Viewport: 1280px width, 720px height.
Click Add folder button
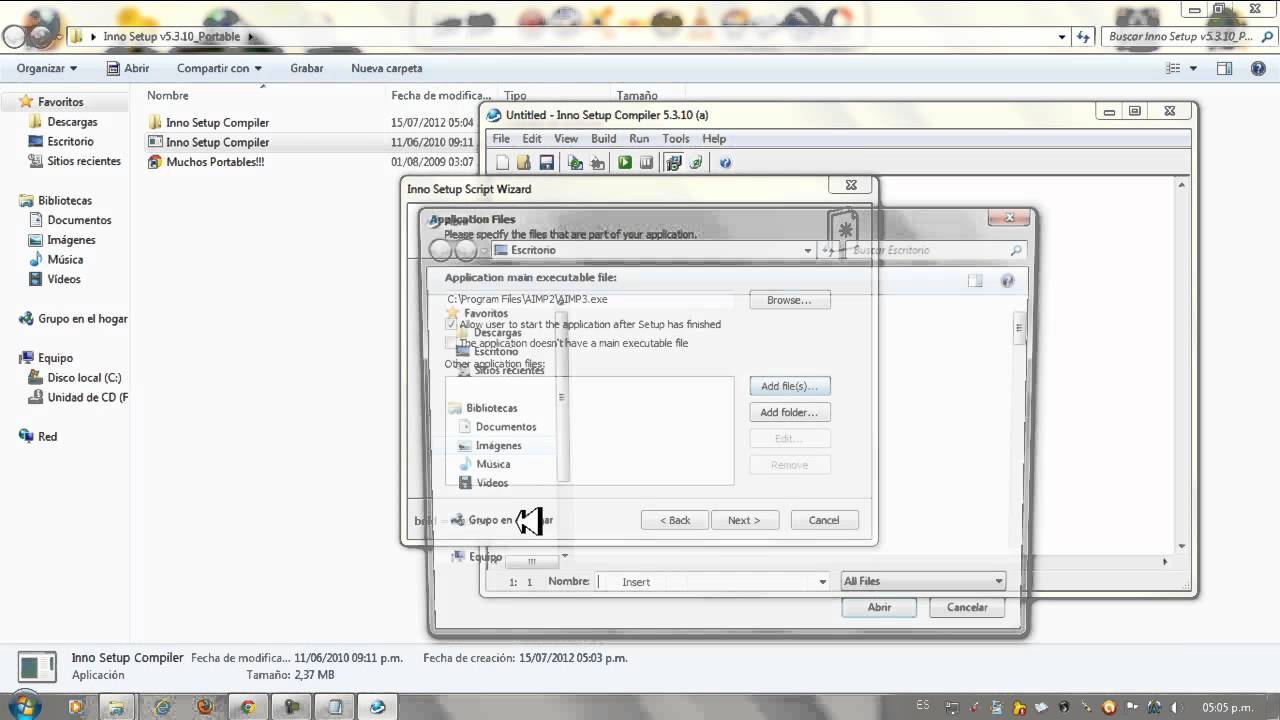click(x=790, y=412)
